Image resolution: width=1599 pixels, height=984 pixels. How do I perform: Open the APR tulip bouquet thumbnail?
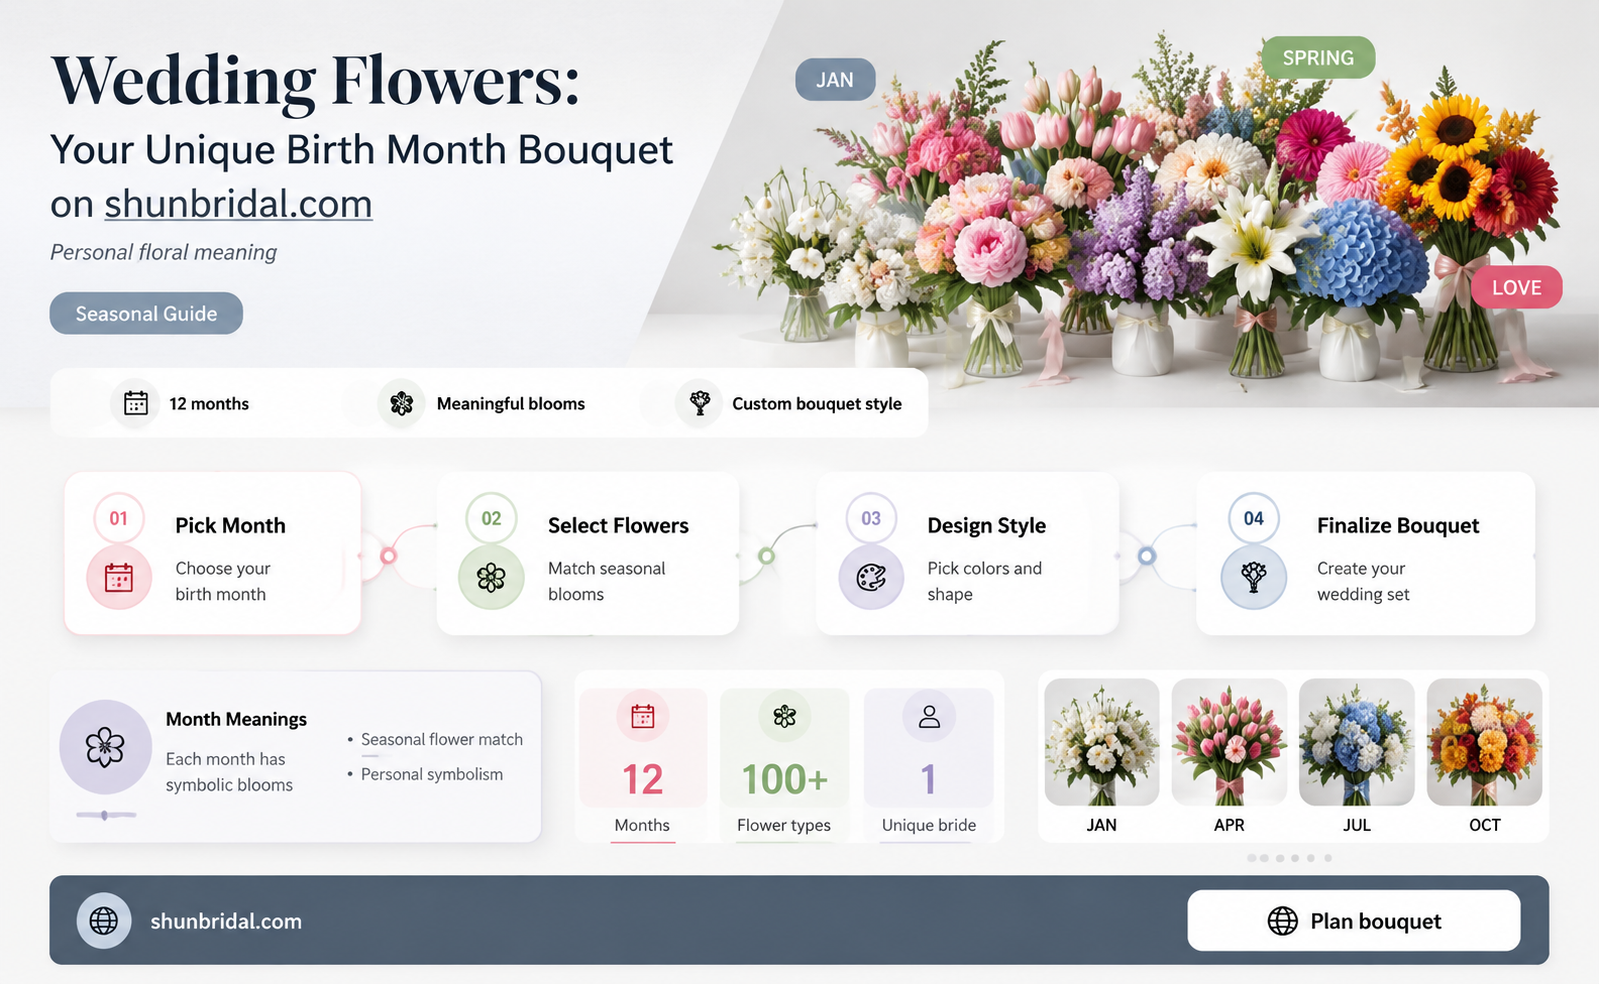1229,742
